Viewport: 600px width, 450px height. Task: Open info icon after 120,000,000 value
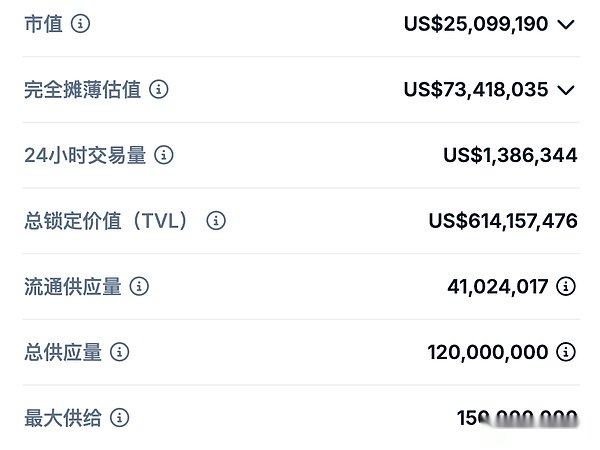566,352
